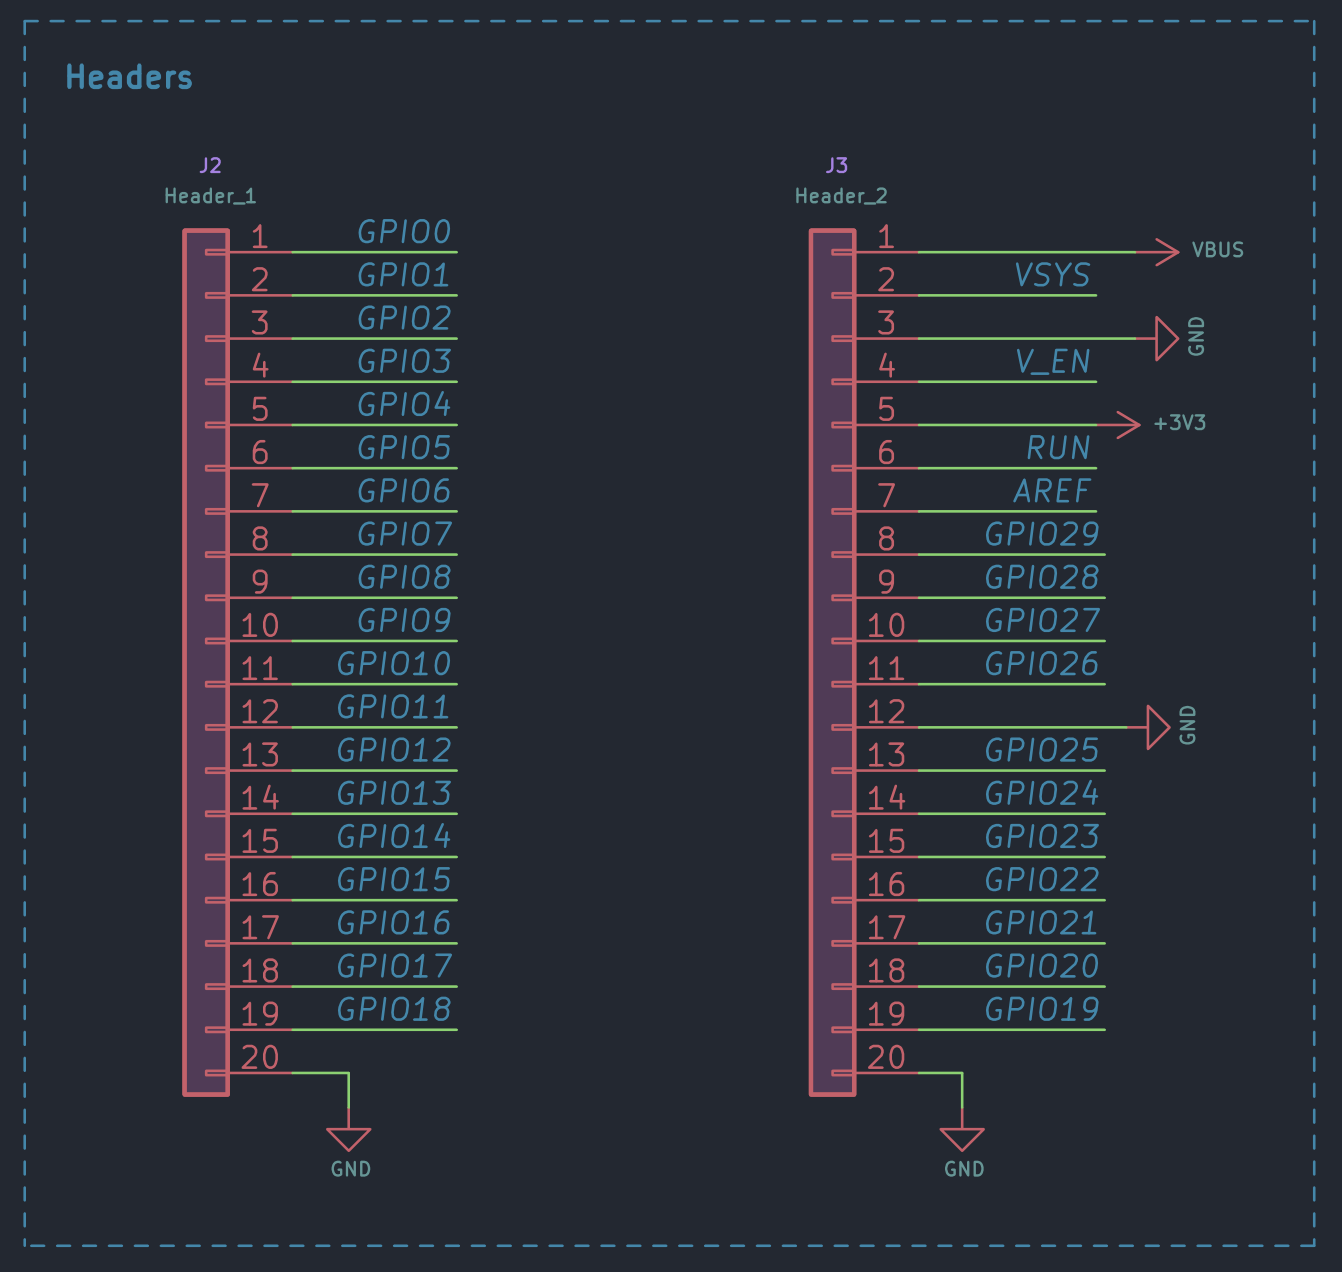Select the GPIO10 net label
The height and width of the screenshot is (1272, 1342).
[394, 664]
